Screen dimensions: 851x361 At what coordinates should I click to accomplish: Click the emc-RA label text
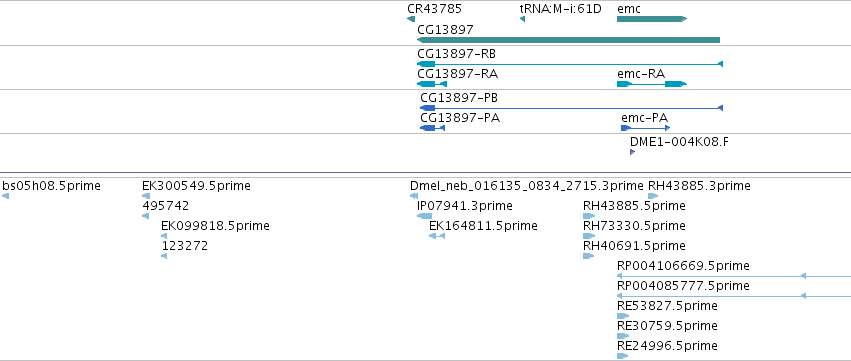640,74
